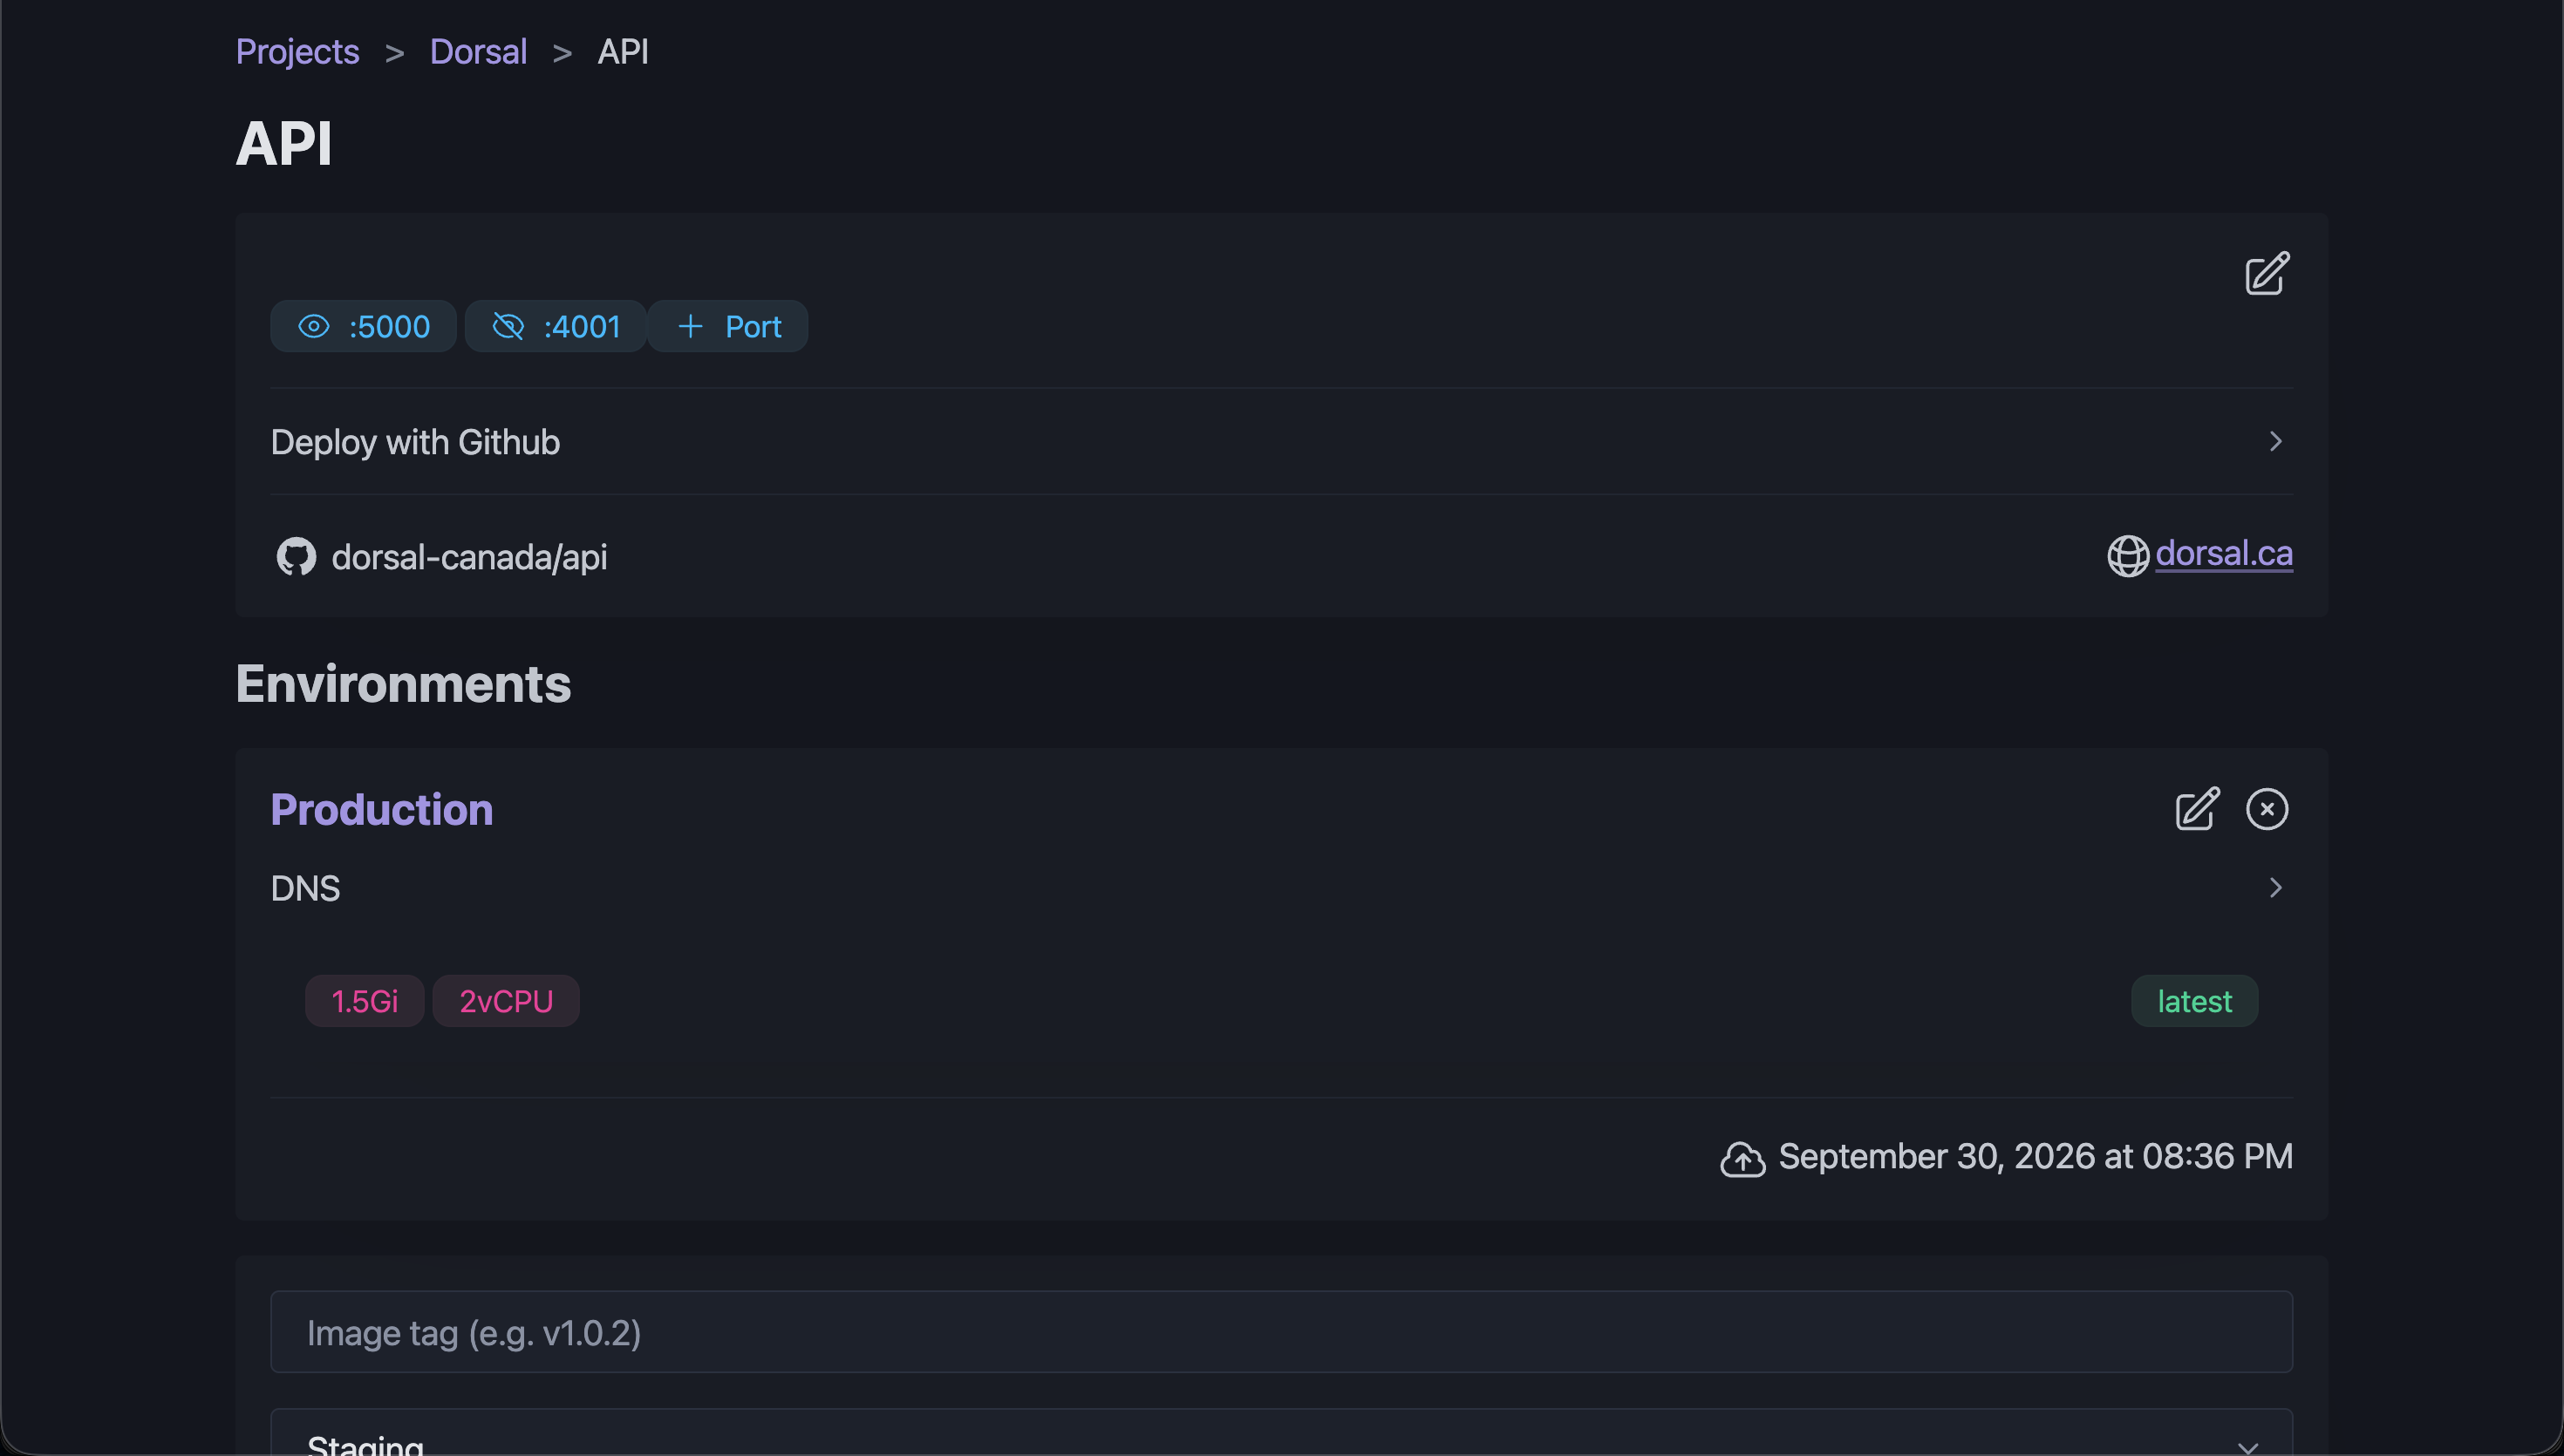Image resolution: width=2564 pixels, height=1456 pixels.
Task: Click the edit icon for API settings
Action: pyautogui.click(x=2266, y=274)
